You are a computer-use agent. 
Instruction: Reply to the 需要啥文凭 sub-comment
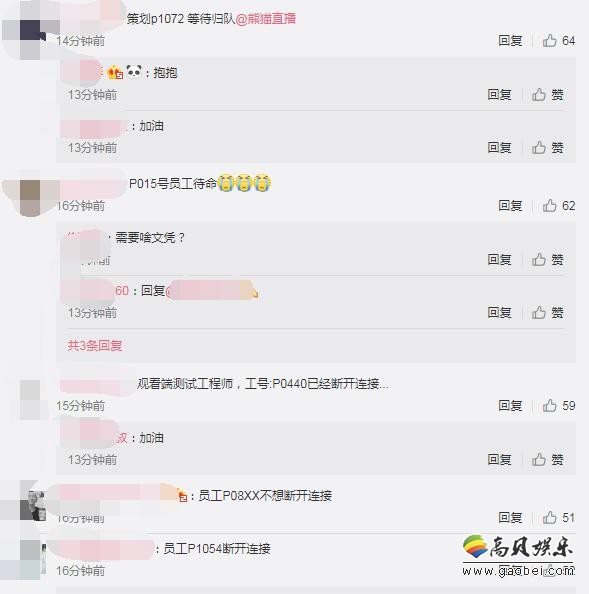tap(500, 260)
